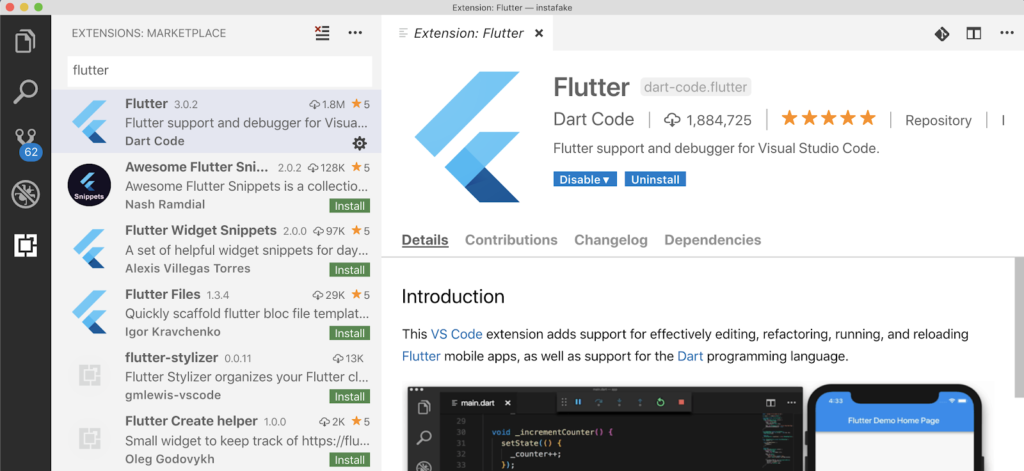Viewport: 1024px width, 471px height.
Task: Open the extensions More Actions ellipsis menu
Action: click(355, 33)
